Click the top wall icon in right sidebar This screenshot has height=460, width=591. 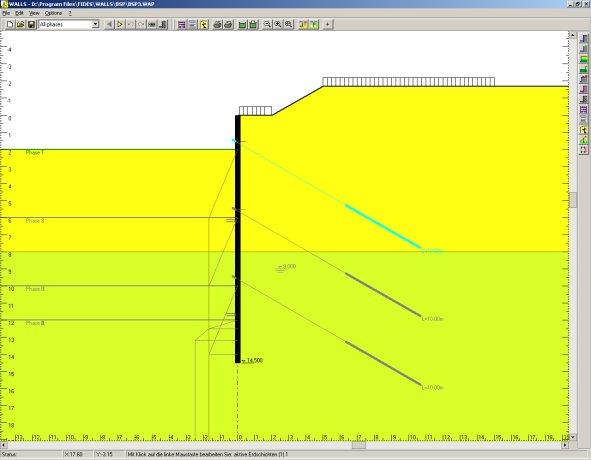coord(584,39)
